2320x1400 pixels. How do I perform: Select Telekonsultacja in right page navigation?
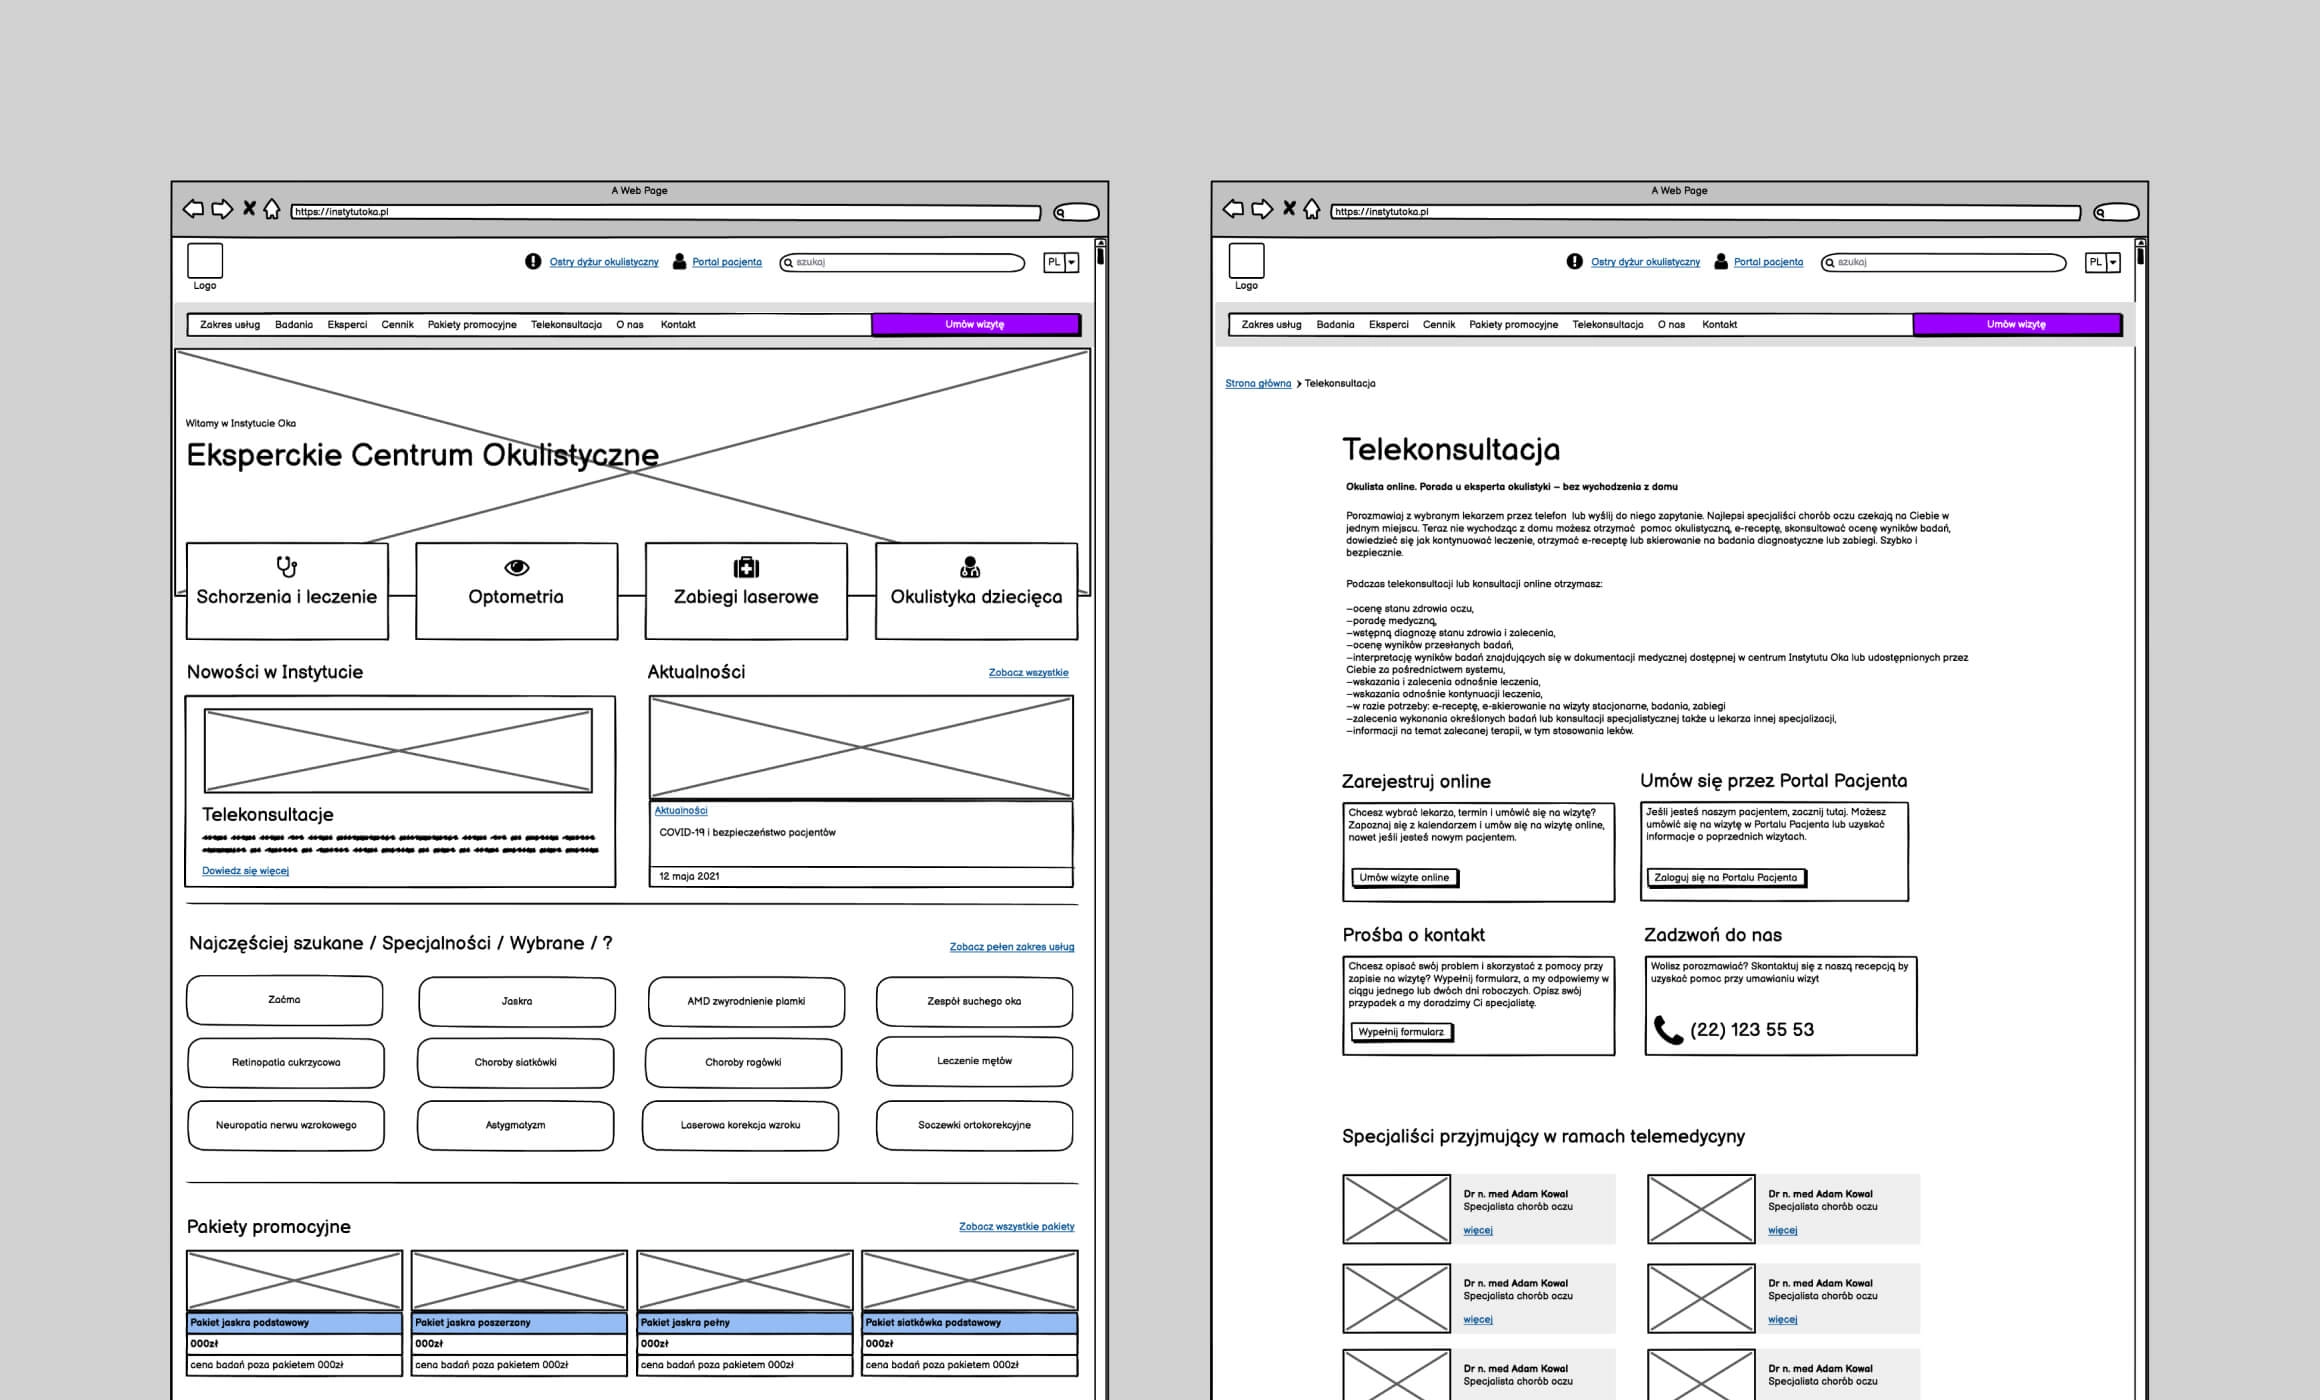tap(1607, 324)
